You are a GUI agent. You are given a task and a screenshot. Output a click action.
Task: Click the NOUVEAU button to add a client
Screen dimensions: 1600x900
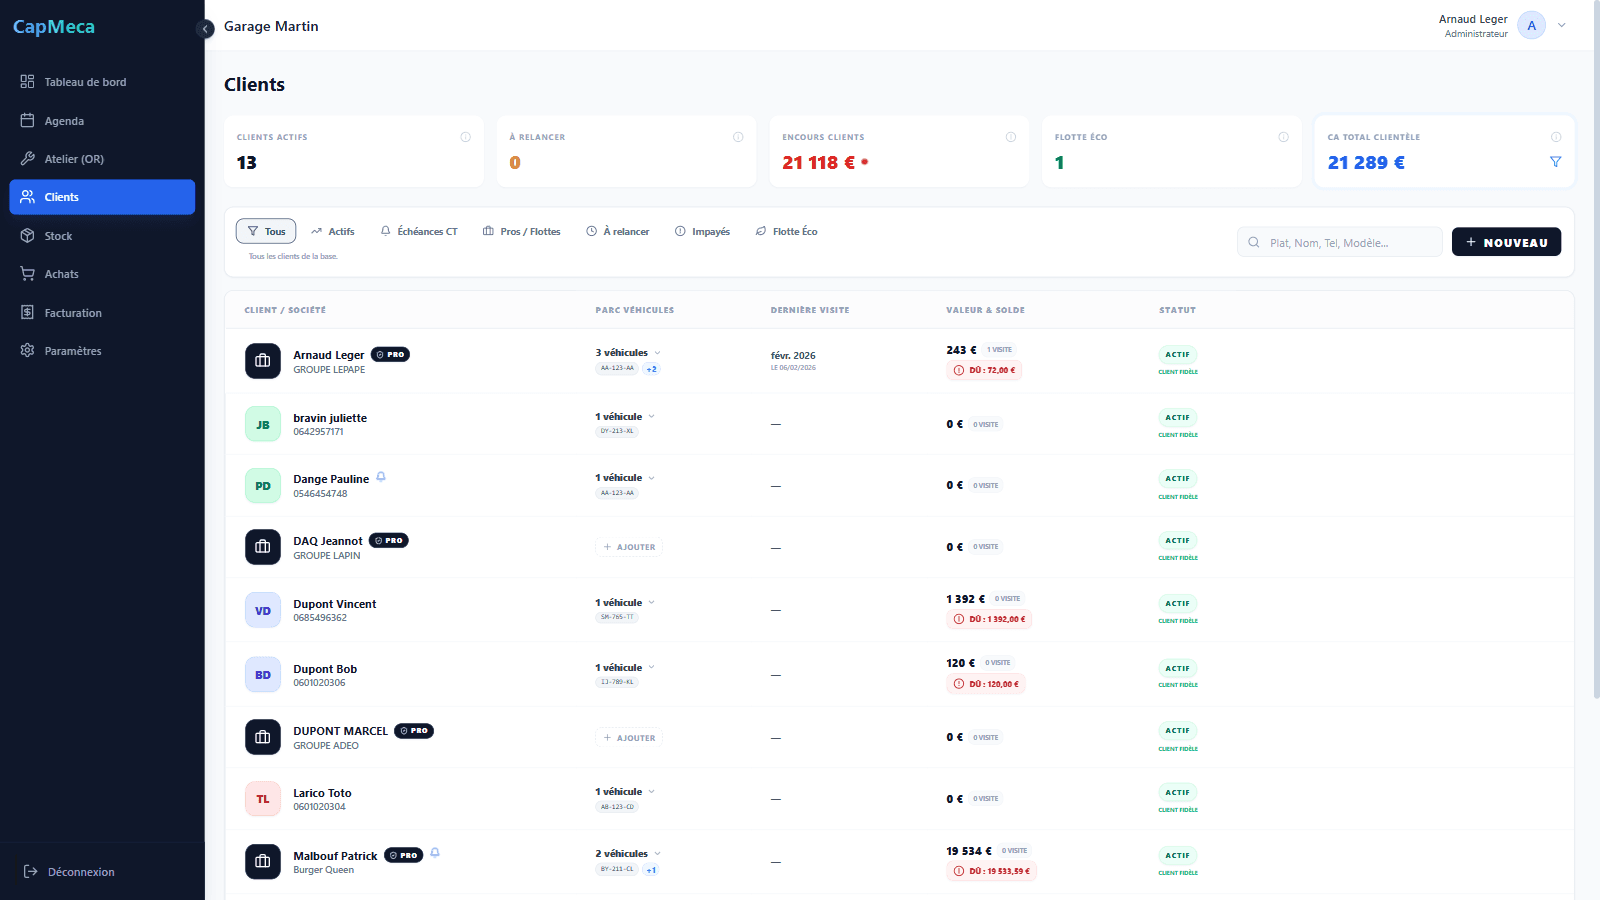pos(1506,241)
